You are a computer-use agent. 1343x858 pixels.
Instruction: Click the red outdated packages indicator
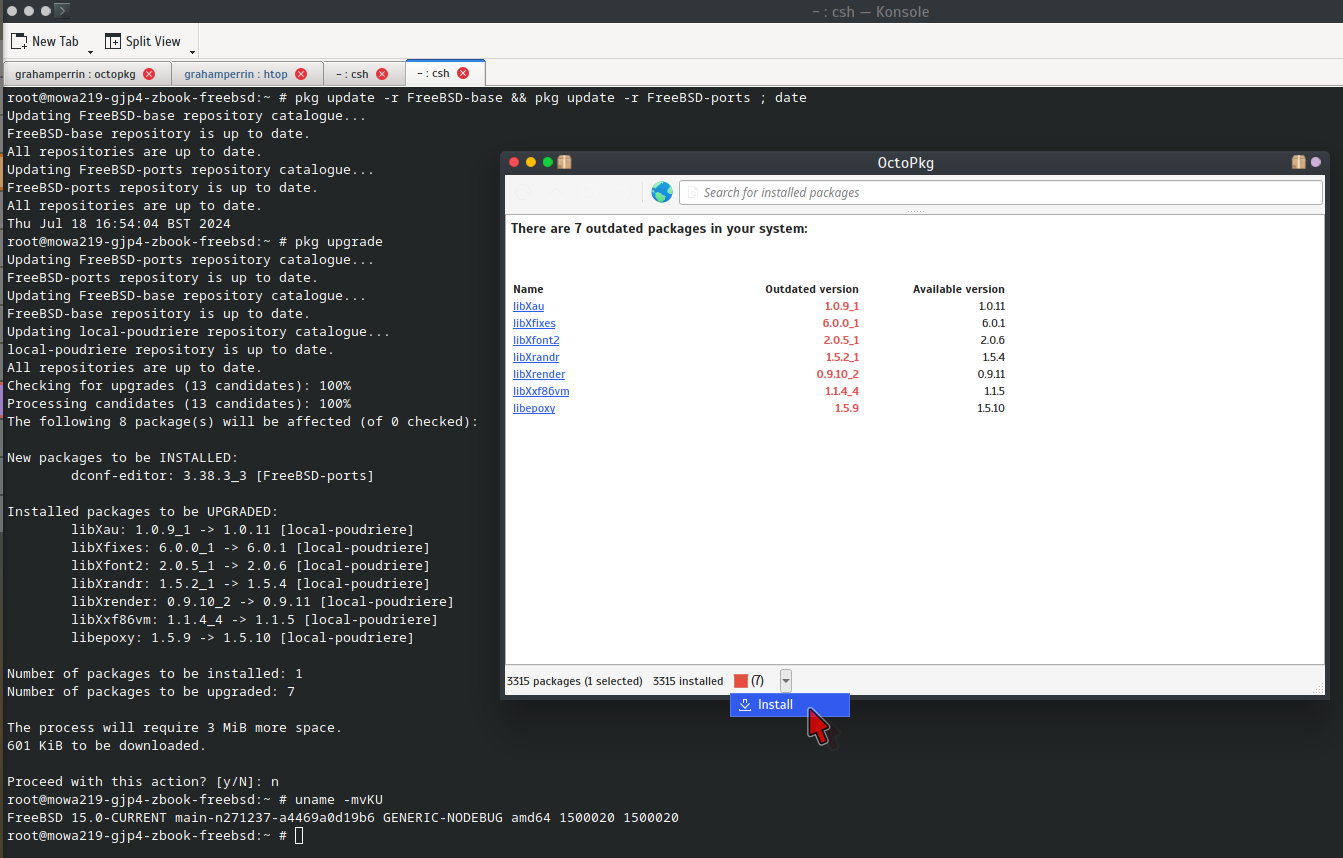point(741,681)
